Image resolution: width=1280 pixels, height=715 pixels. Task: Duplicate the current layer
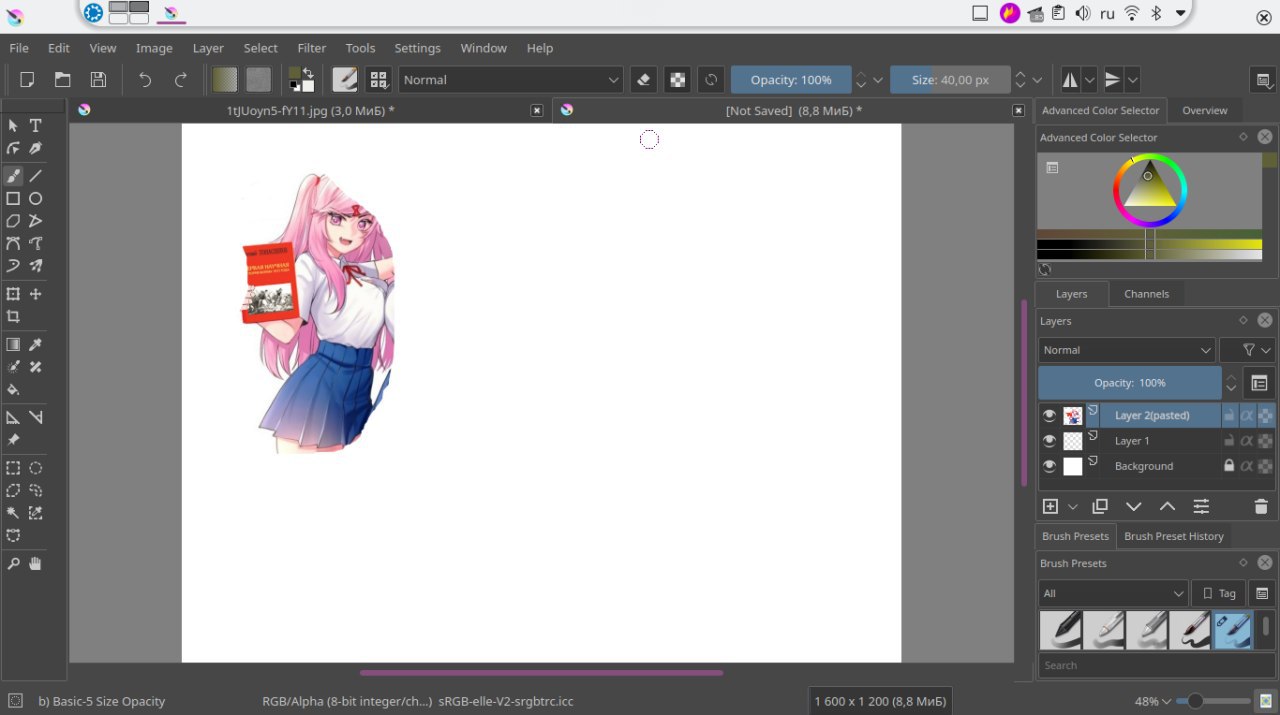coord(1100,507)
